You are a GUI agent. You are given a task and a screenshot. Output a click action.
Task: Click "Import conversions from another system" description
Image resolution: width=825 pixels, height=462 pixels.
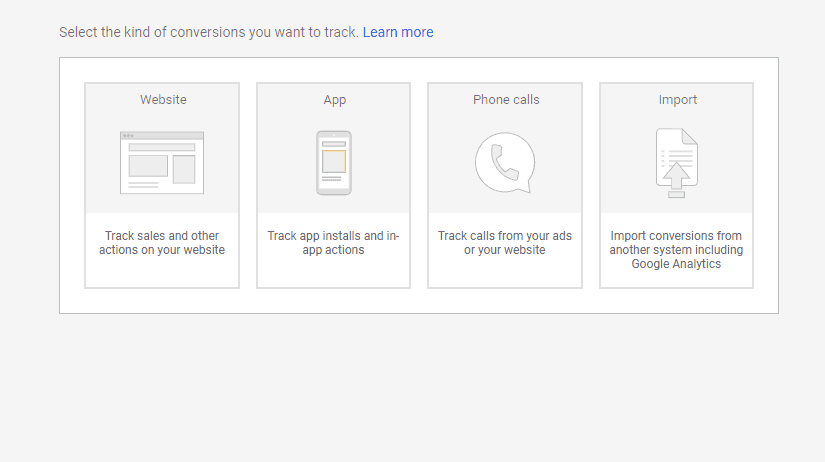676,243
